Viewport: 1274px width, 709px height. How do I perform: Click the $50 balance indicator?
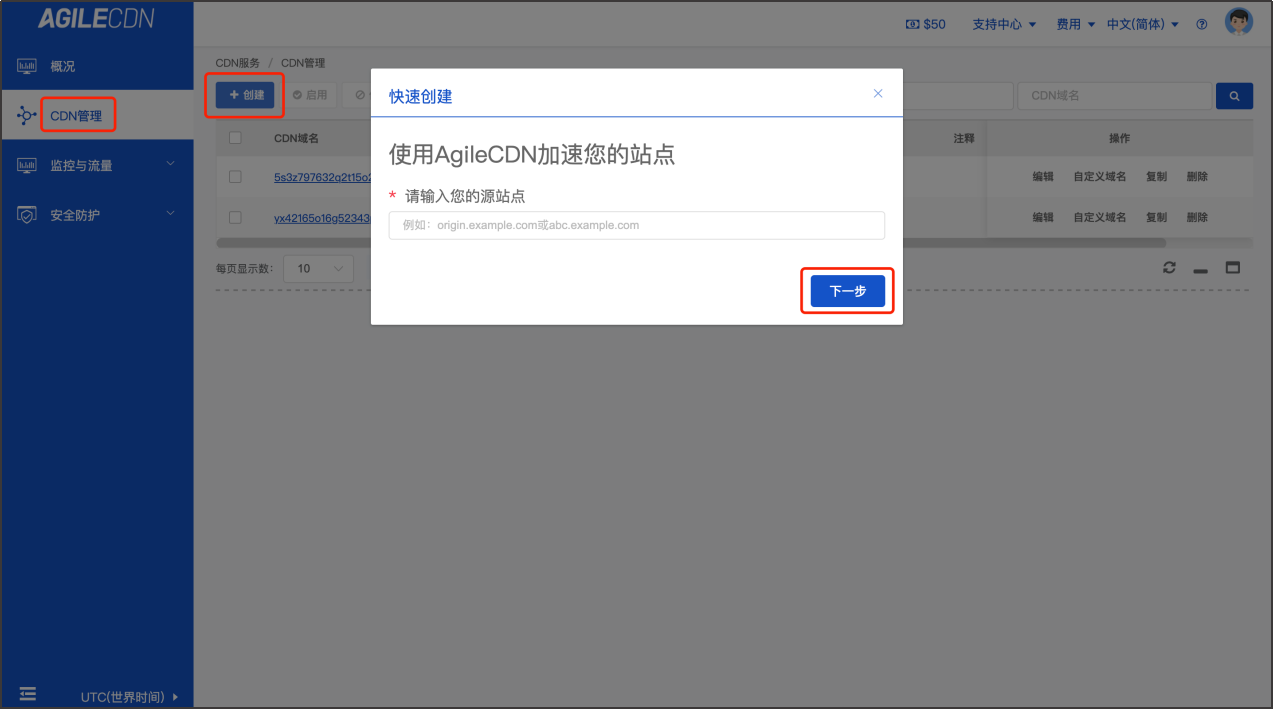925,24
